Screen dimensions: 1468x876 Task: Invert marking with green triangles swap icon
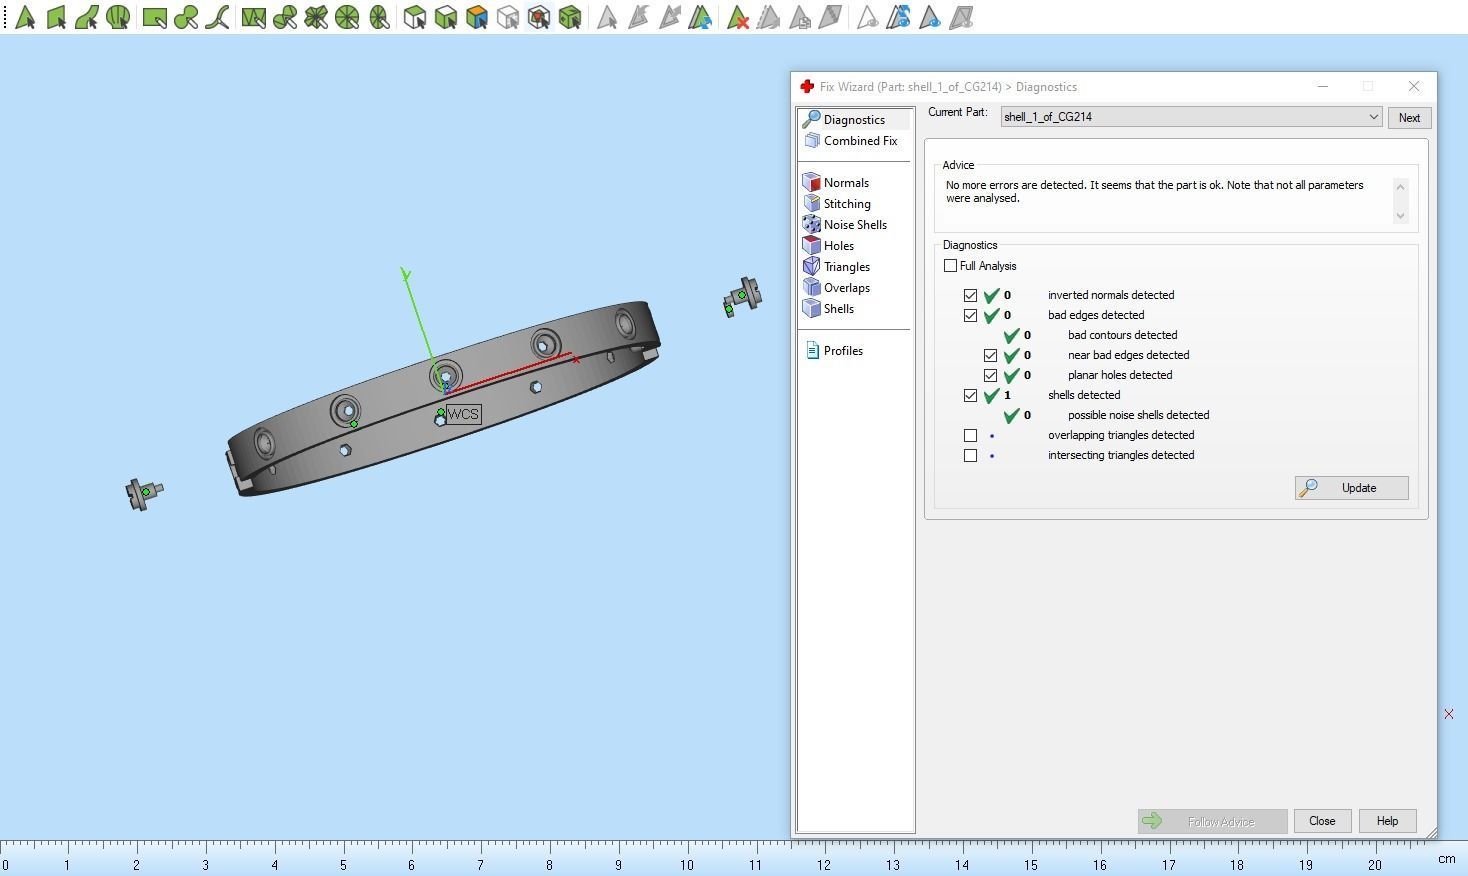tap(700, 17)
